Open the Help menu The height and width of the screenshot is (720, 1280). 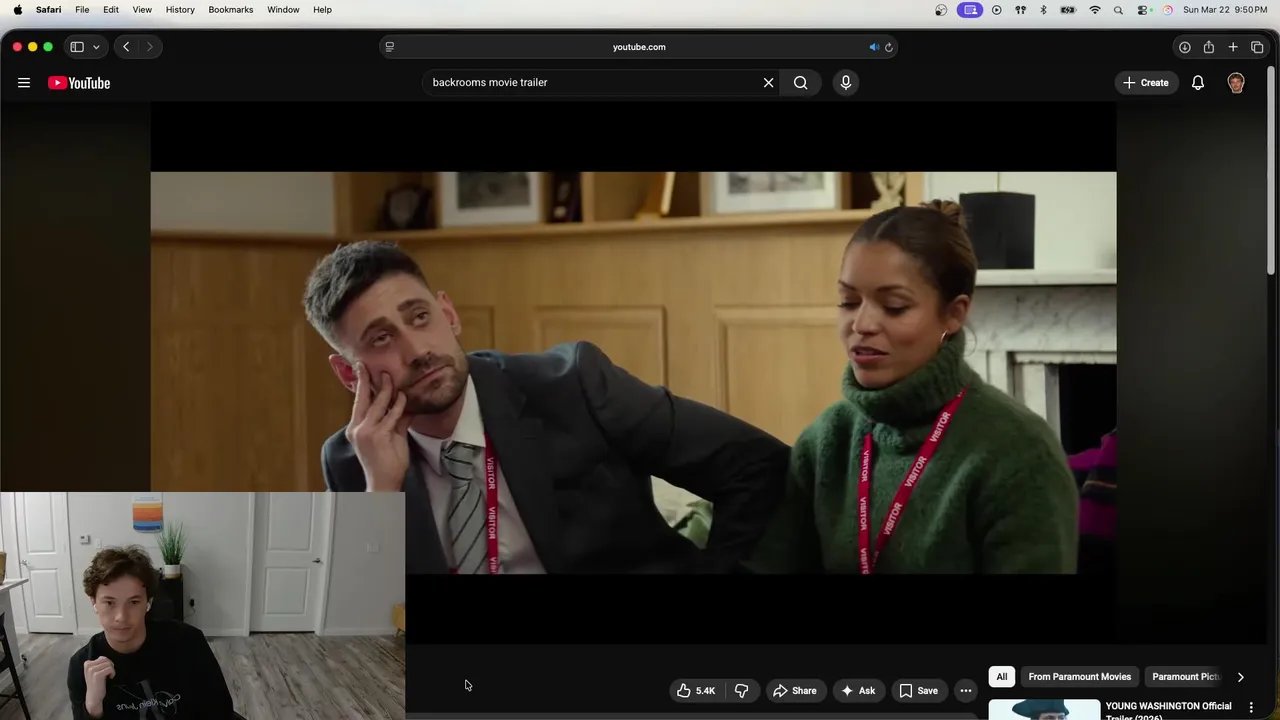[322, 10]
